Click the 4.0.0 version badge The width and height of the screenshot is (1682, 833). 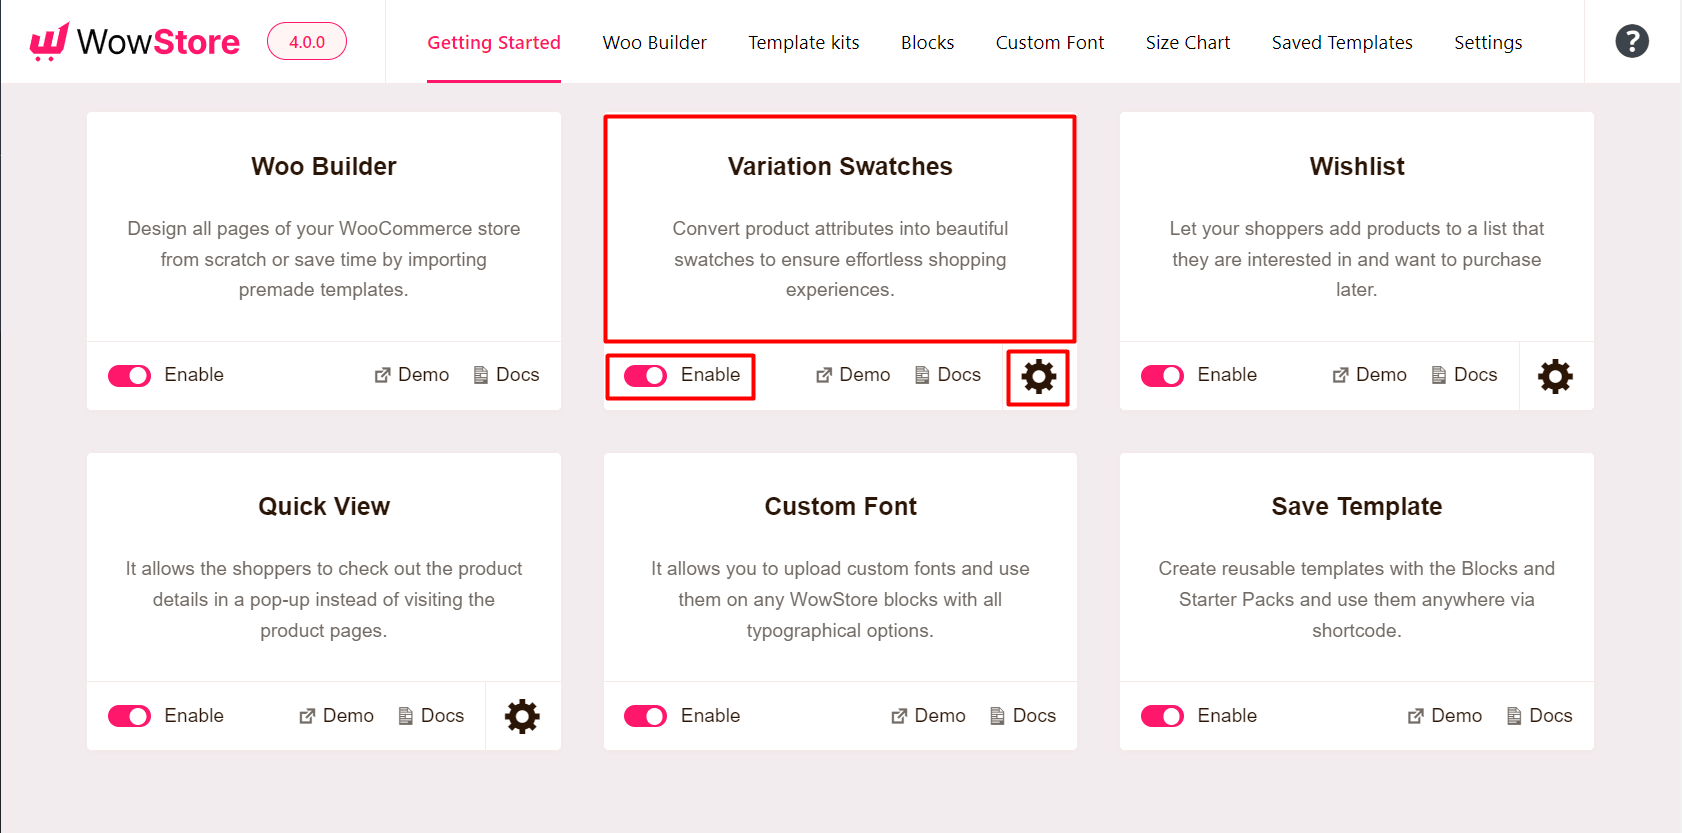(306, 41)
